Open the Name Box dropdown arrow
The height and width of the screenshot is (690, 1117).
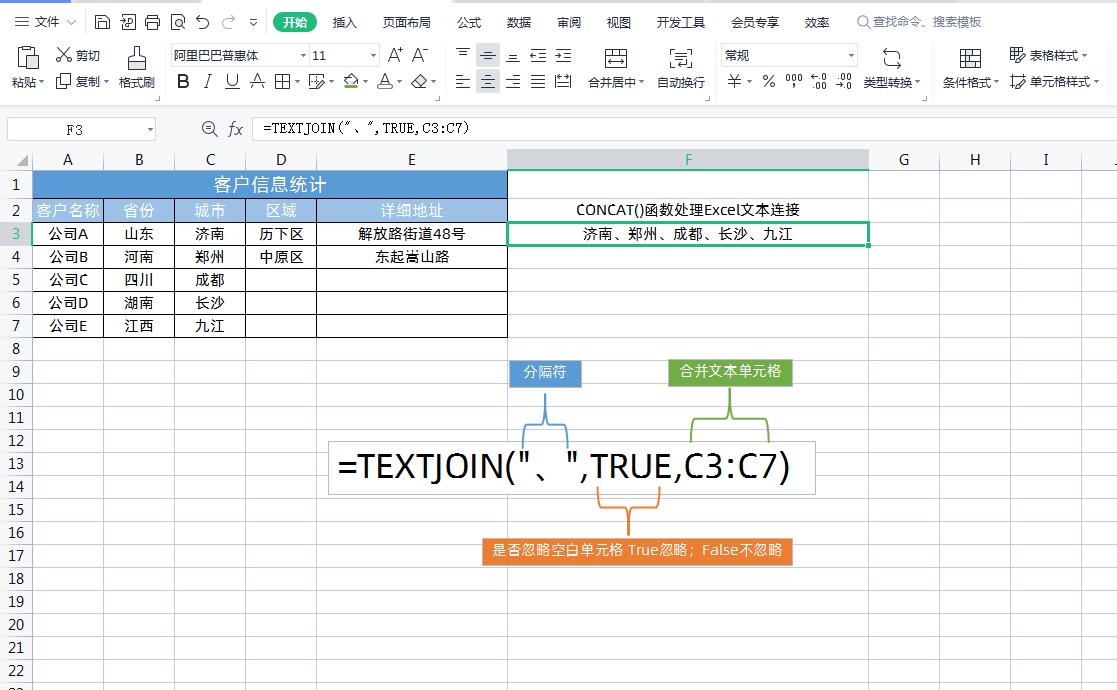click(x=150, y=129)
